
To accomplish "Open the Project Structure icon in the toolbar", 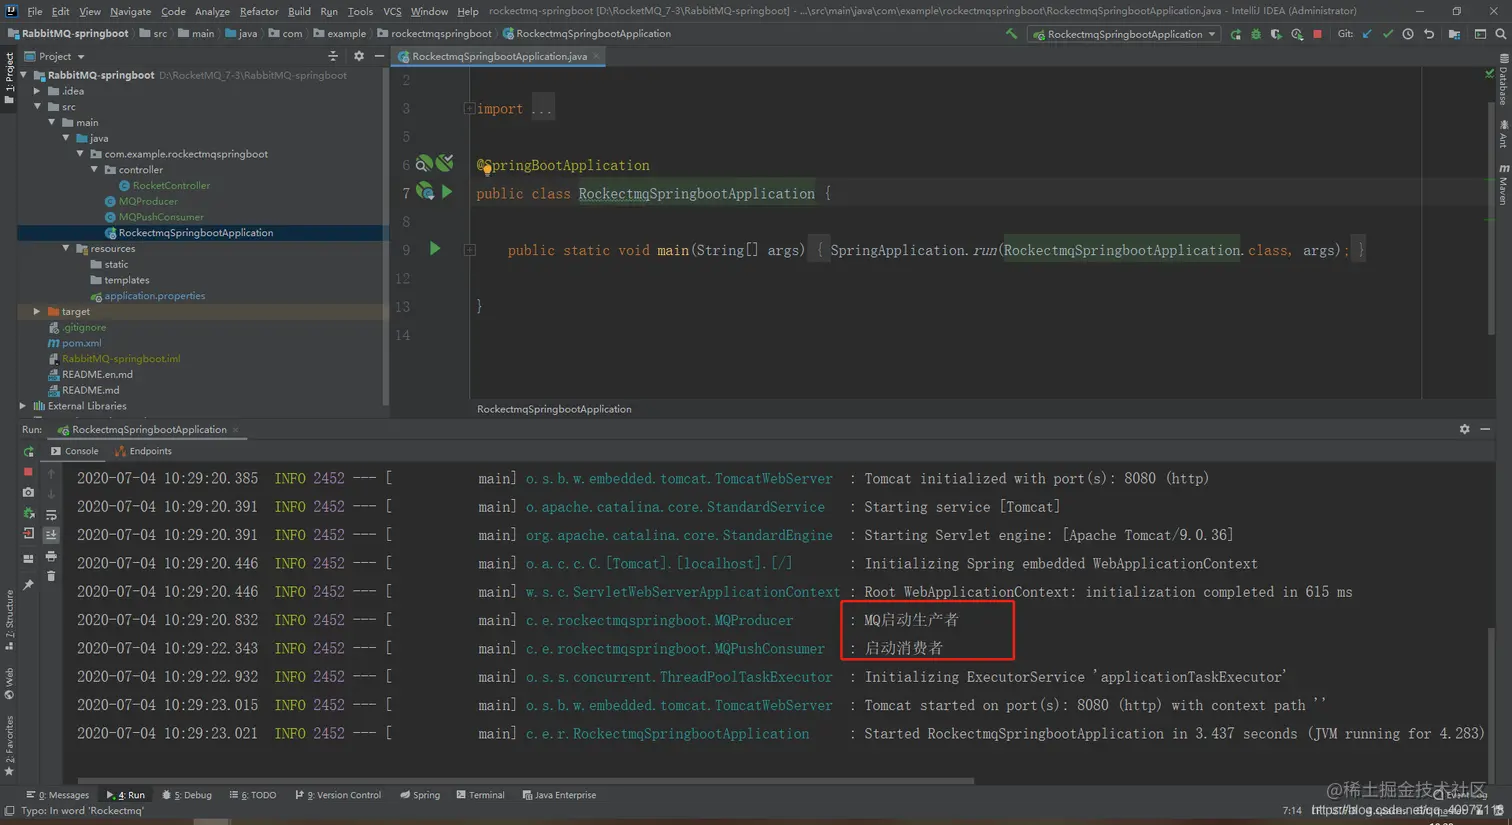I will click(x=1454, y=34).
